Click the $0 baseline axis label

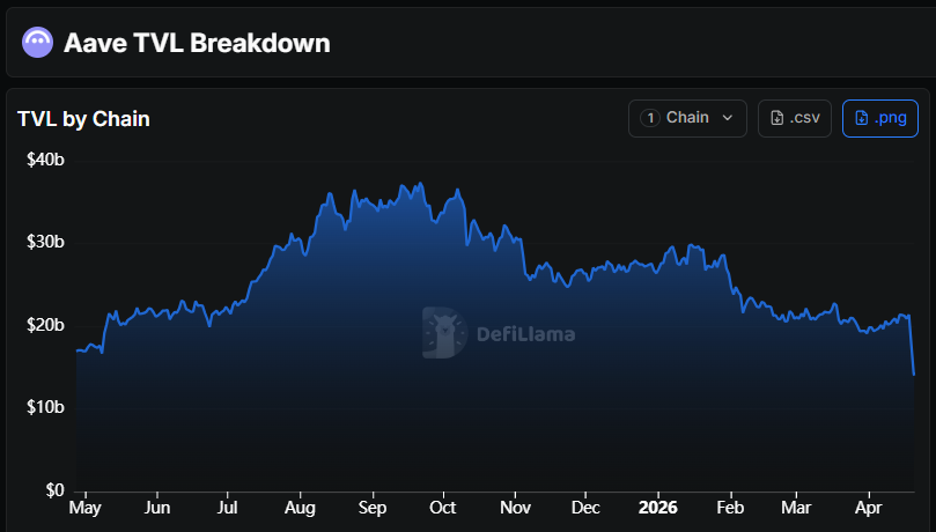click(53, 490)
